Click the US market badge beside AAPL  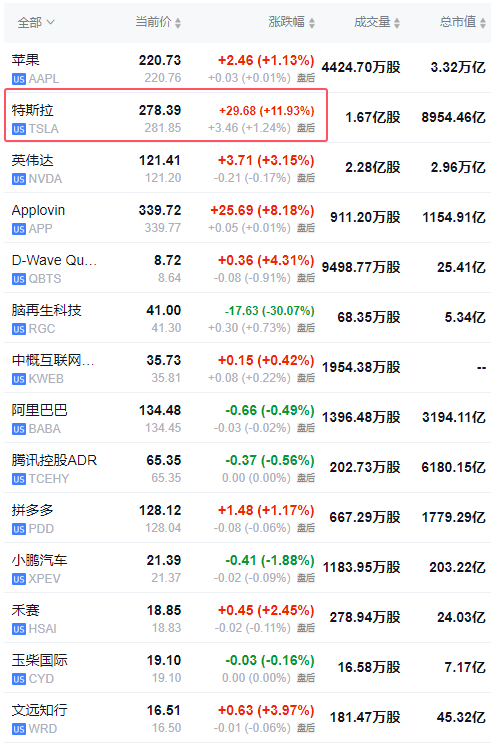tap(19, 79)
